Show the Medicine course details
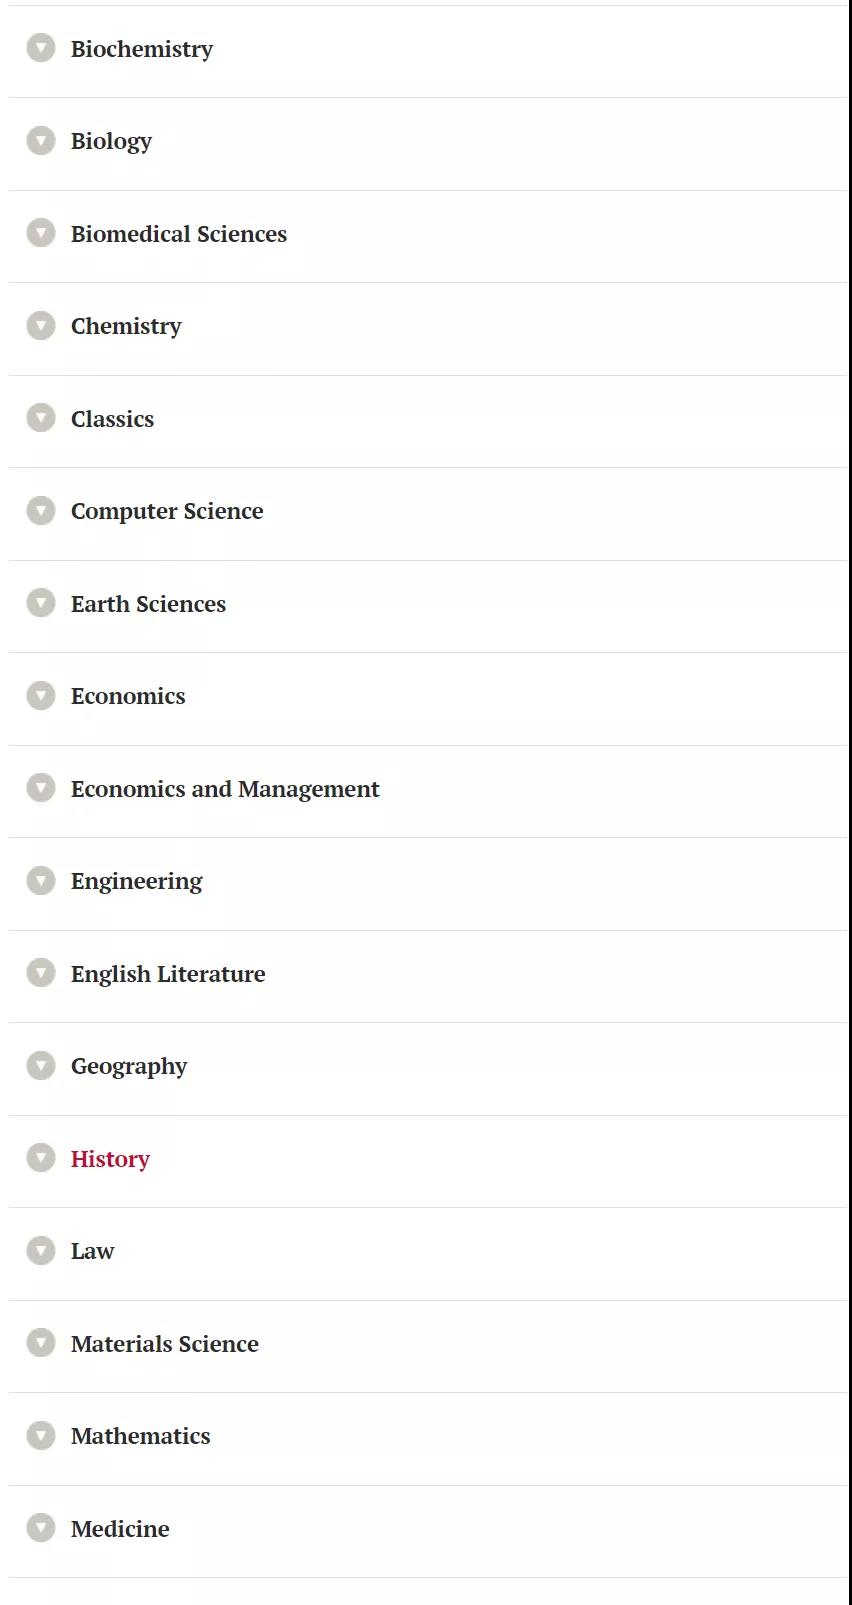The width and height of the screenshot is (852, 1605). pos(120,1529)
